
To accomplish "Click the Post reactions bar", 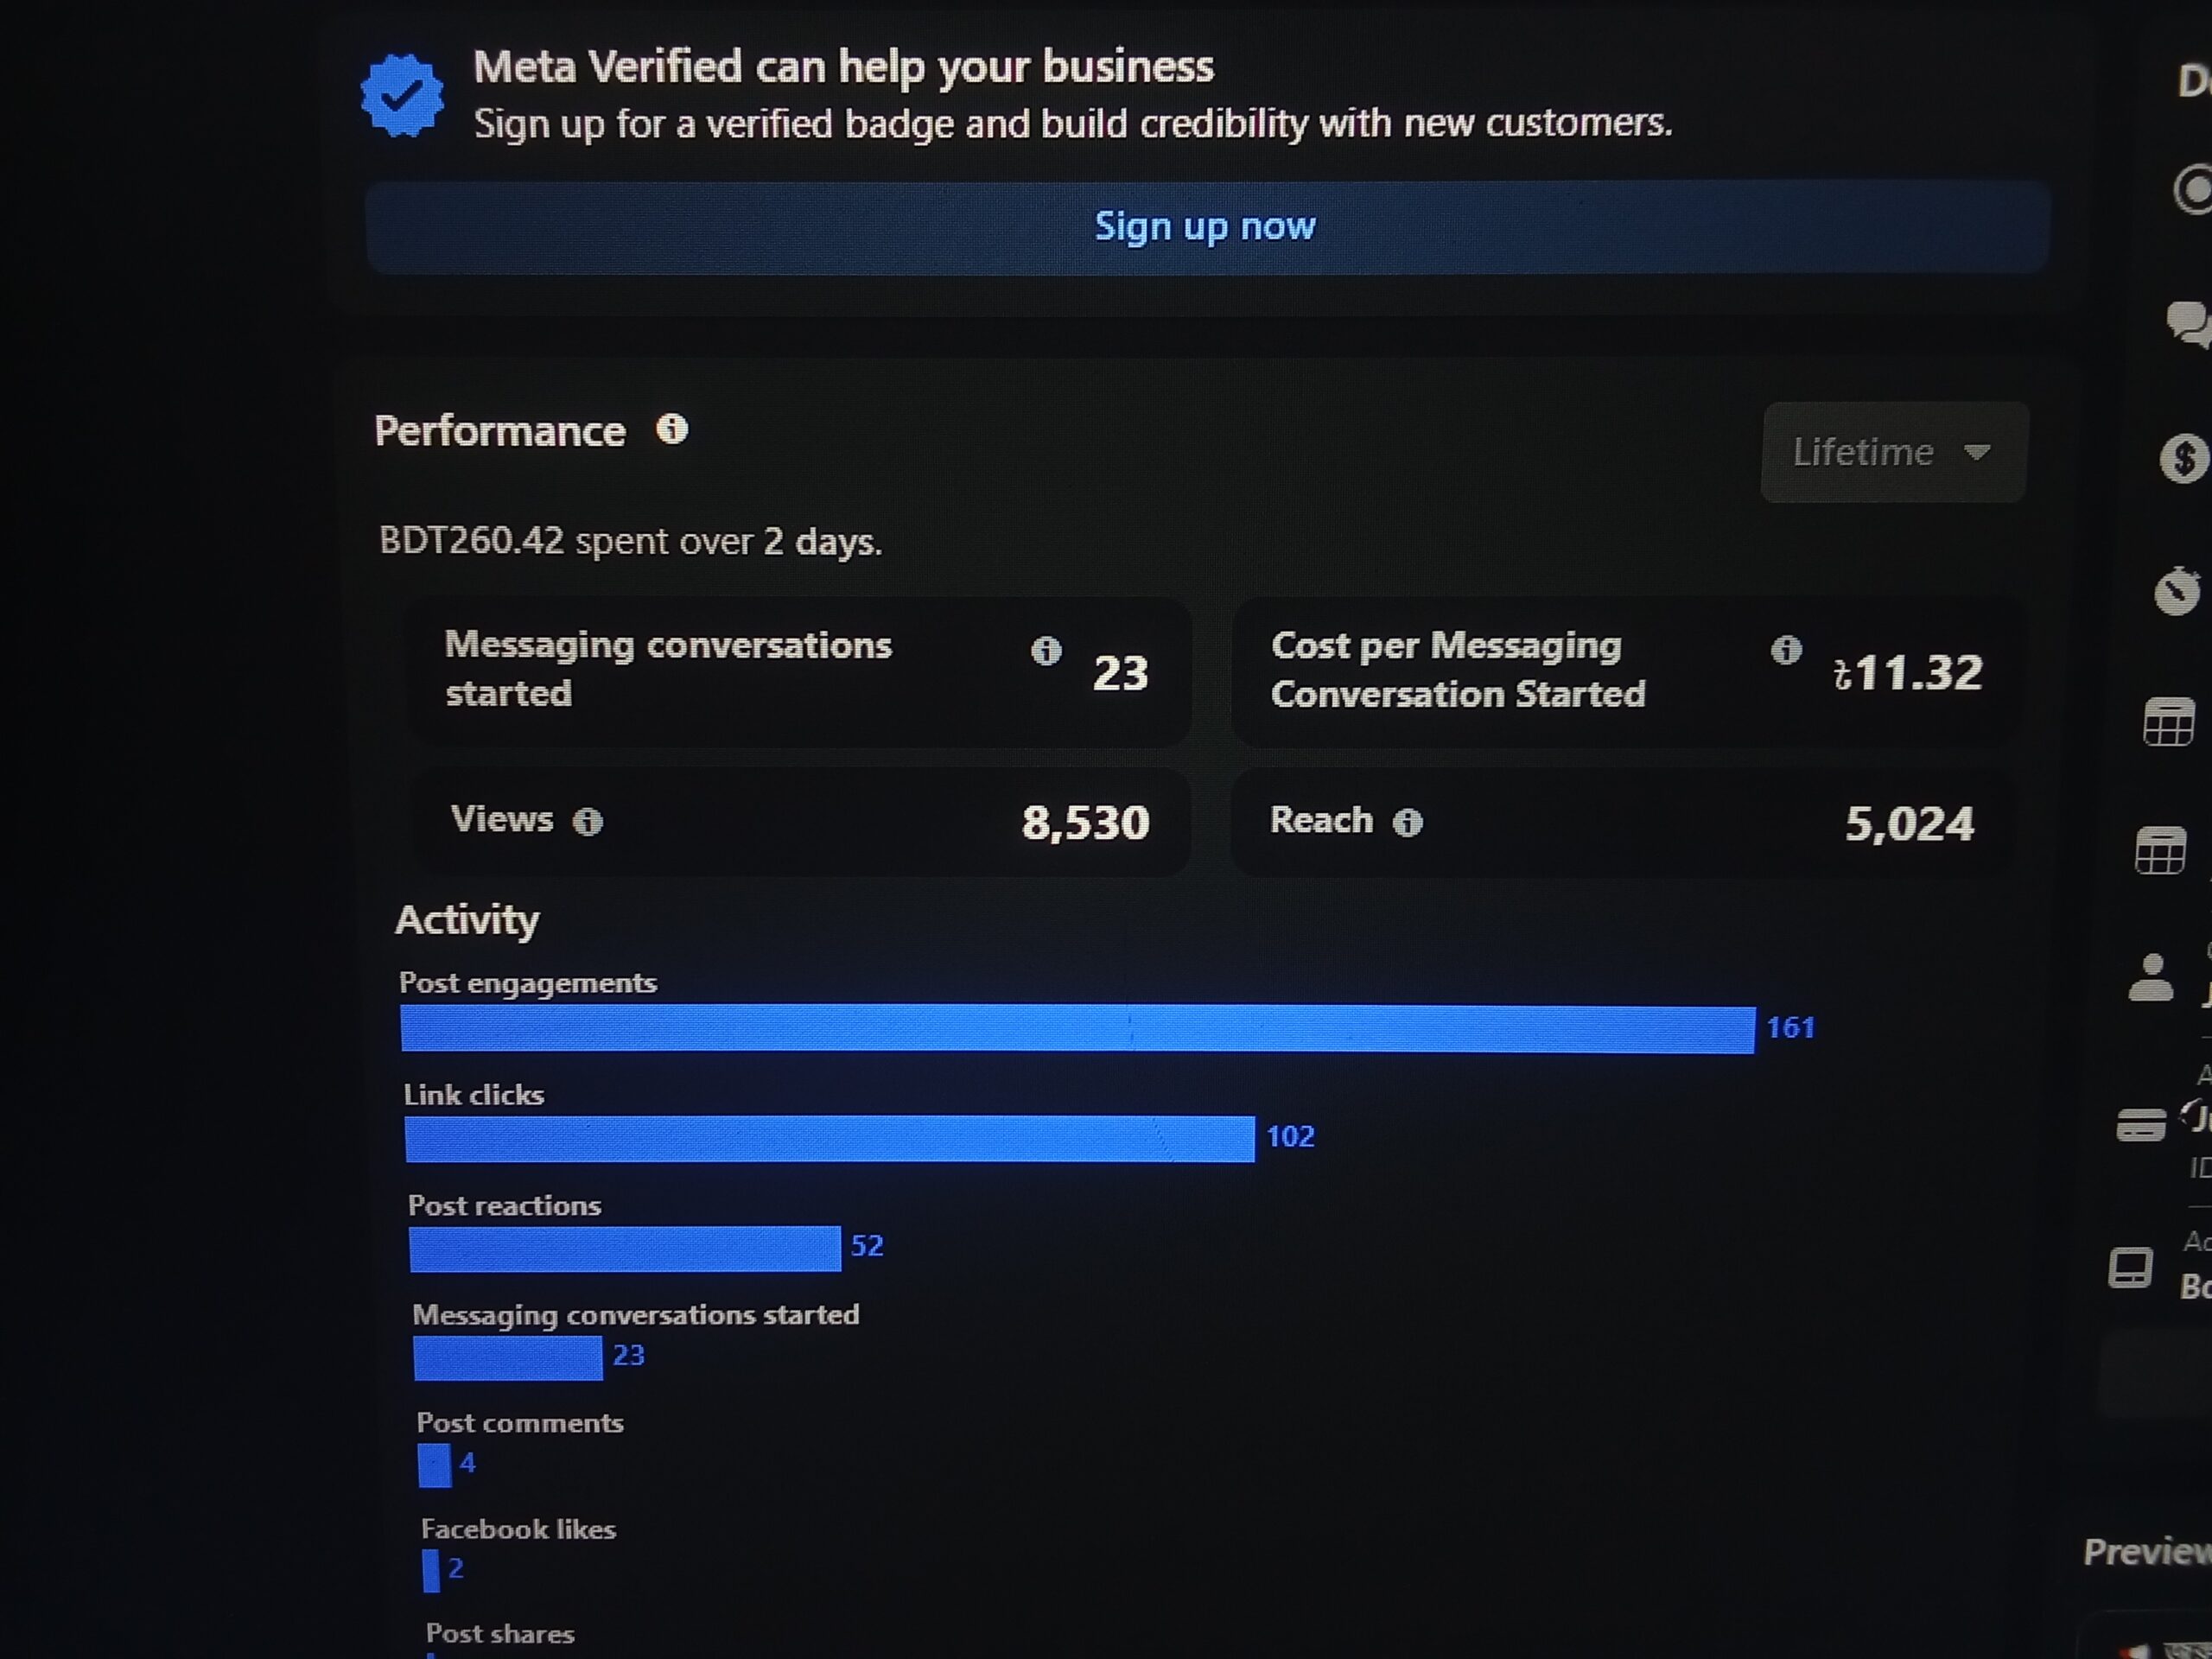I will point(625,1249).
